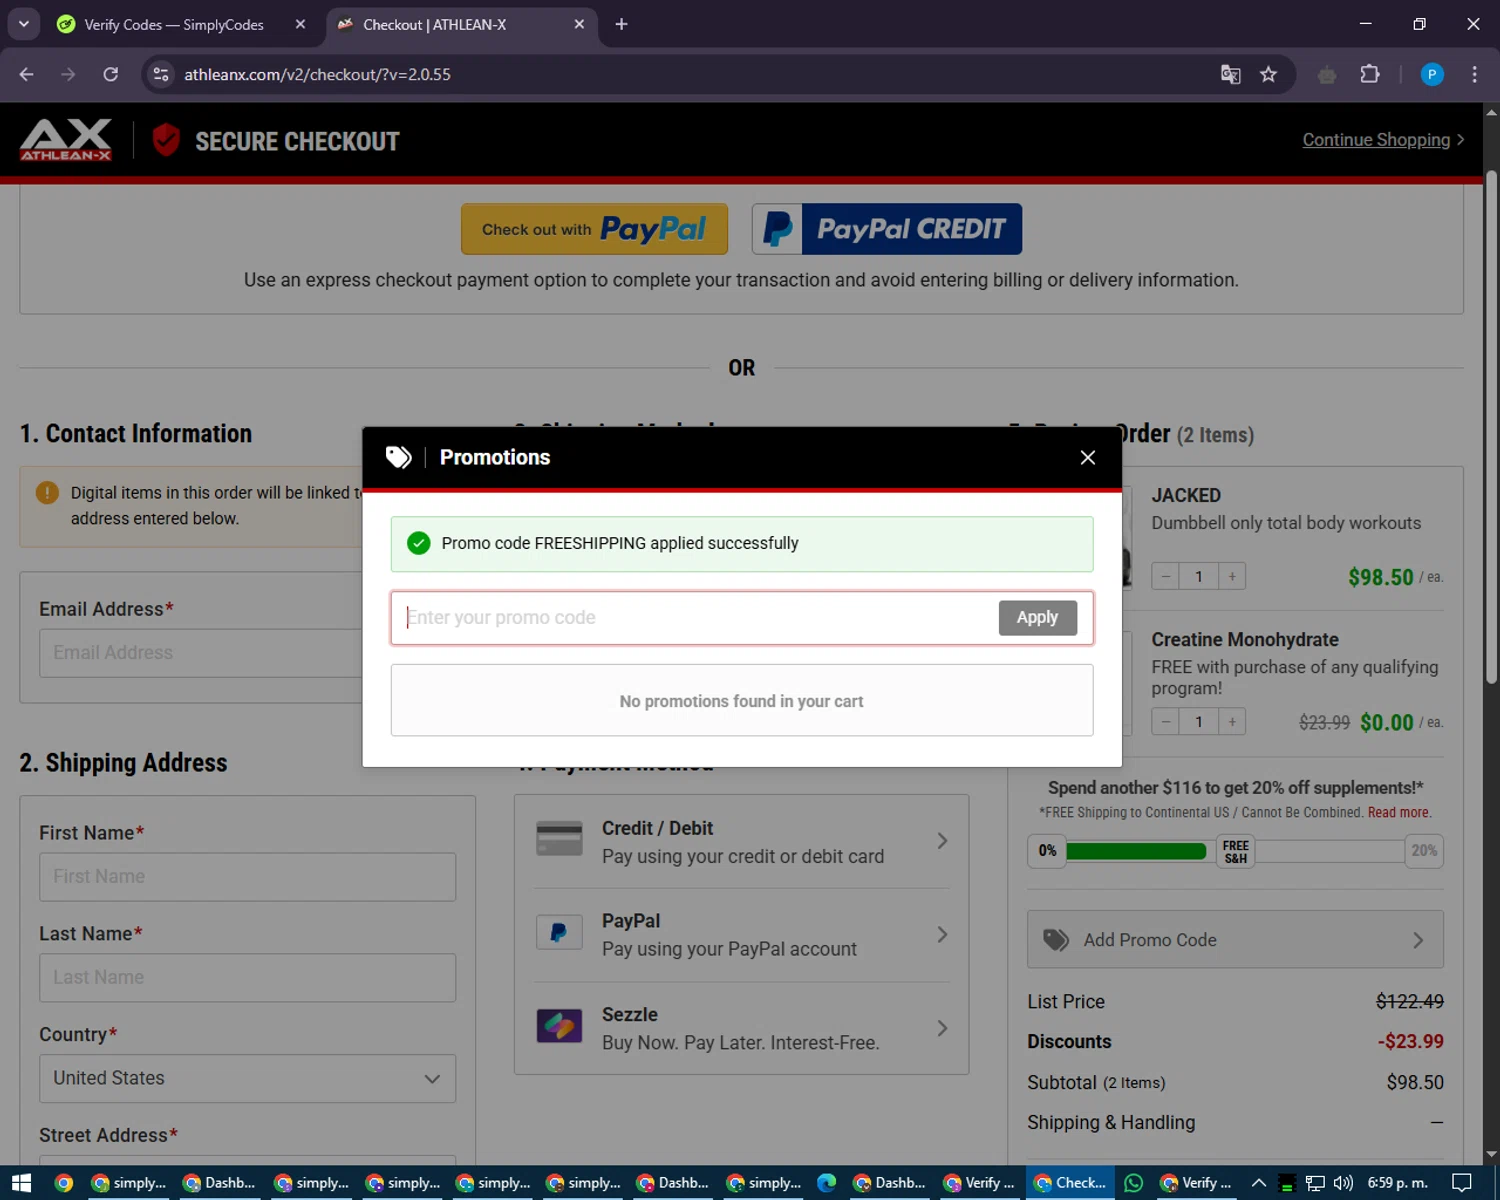This screenshot has height=1200, width=1500.
Task: Select the Check... taskbar window button
Action: click(x=1069, y=1183)
